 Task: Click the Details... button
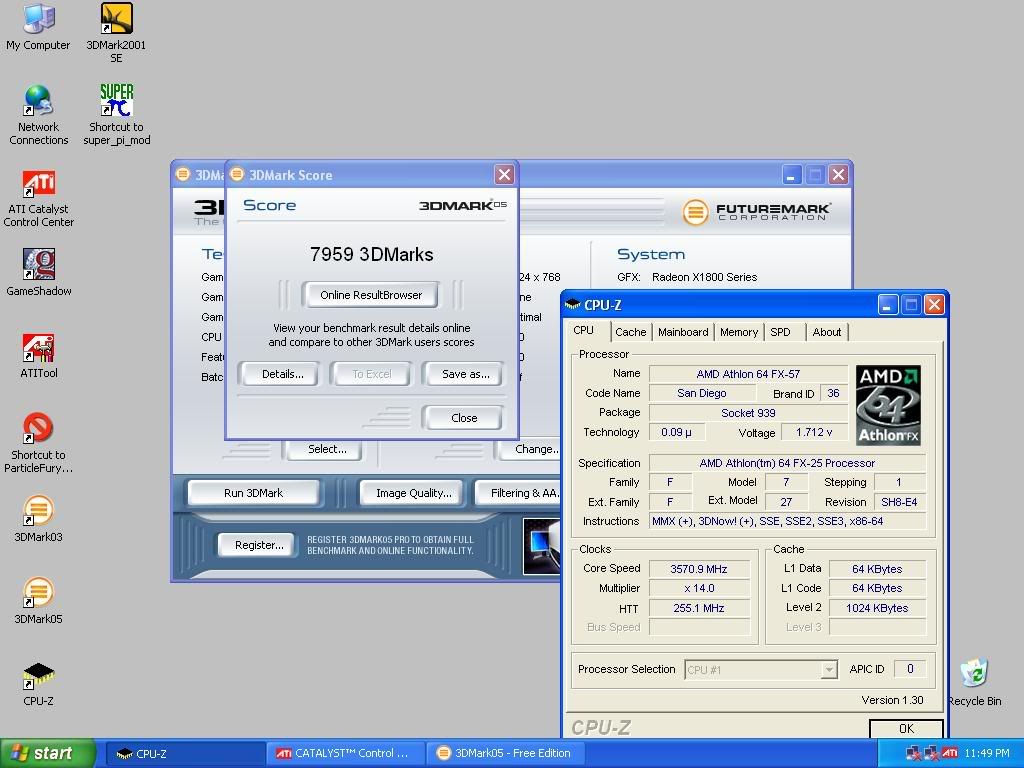coord(282,374)
